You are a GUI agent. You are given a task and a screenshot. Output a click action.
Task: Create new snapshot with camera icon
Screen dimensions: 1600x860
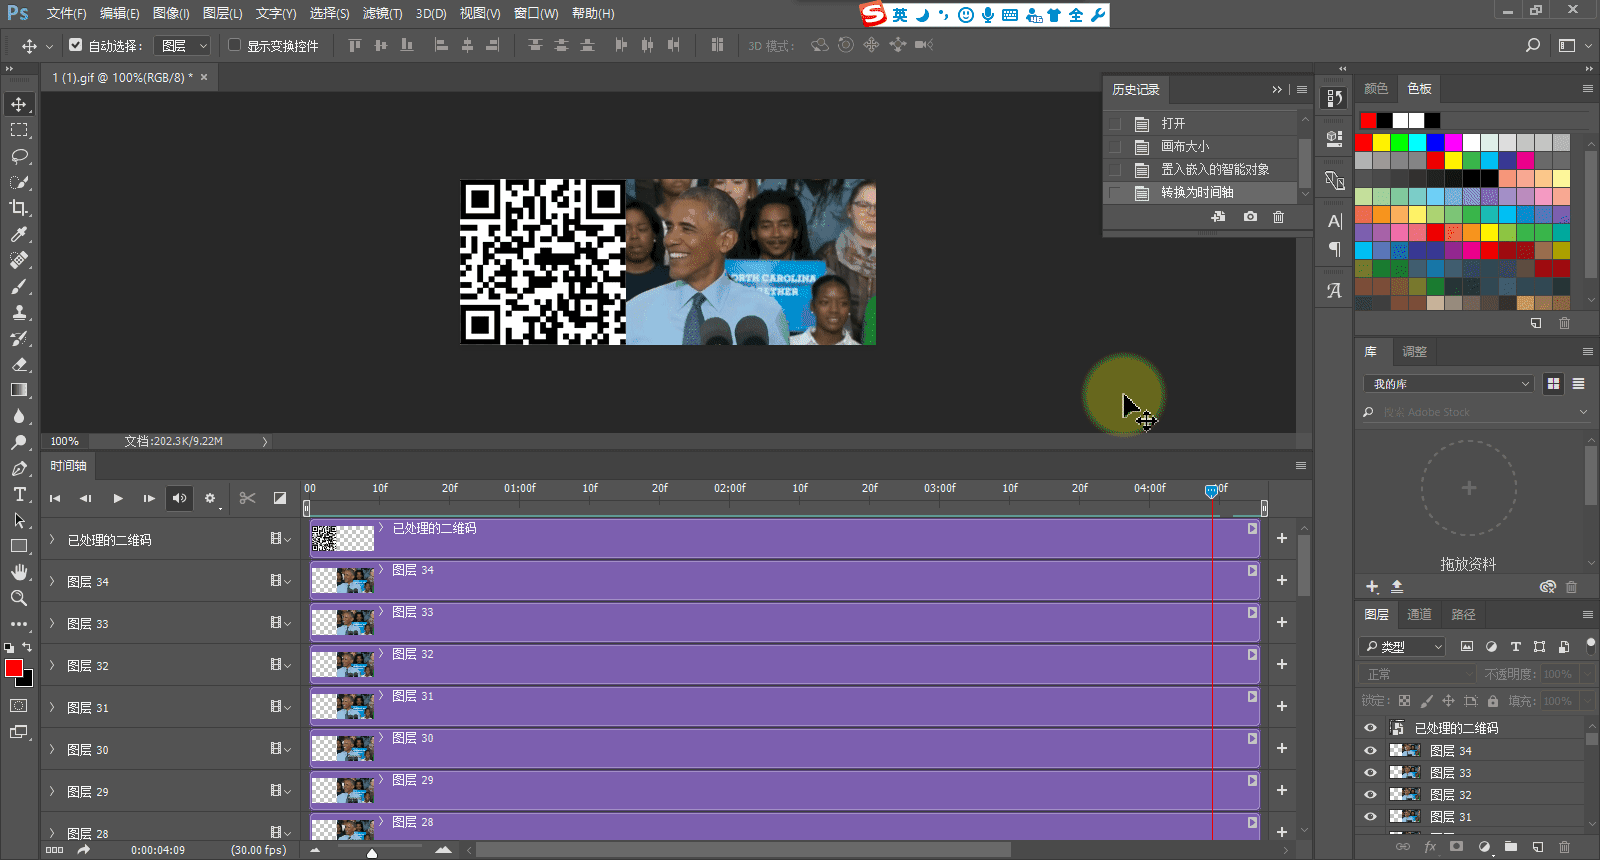tap(1250, 217)
